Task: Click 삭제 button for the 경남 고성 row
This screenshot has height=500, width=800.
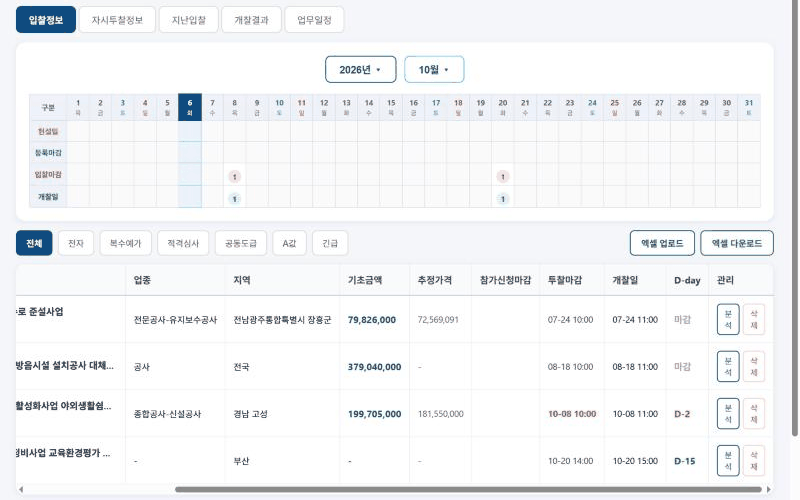Action: pyautogui.click(x=754, y=414)
